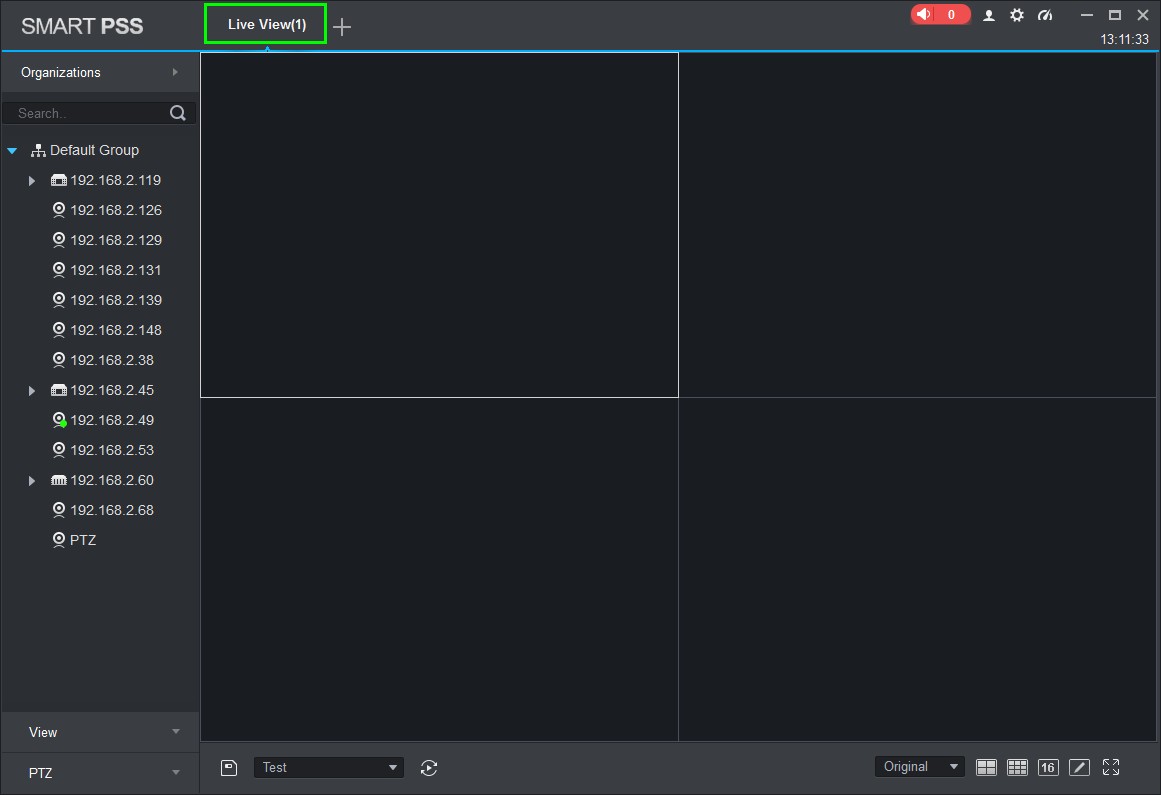Click the tour refresh cycle icon
Screen dimensions: 1161x795
point(429,768)
